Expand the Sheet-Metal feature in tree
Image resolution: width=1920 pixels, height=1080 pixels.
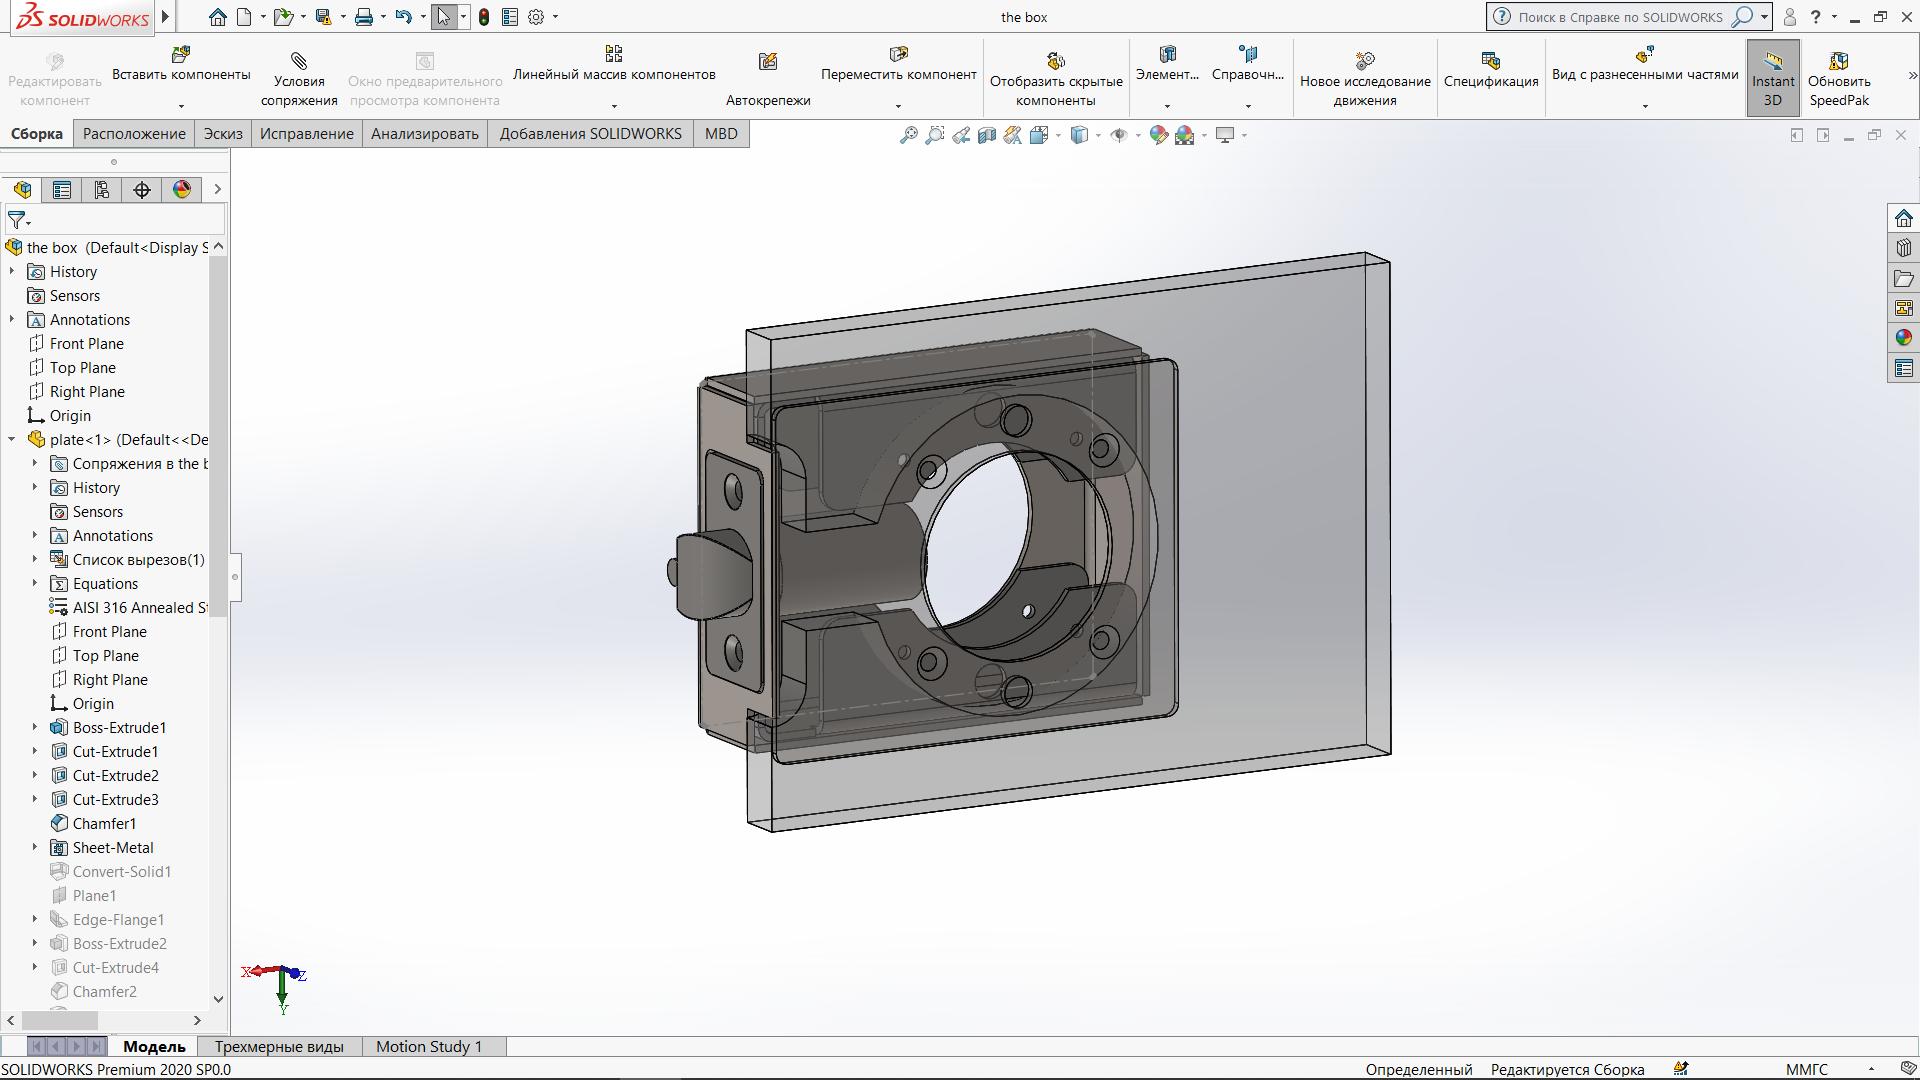pyautogui.click(x=33, y=847)
